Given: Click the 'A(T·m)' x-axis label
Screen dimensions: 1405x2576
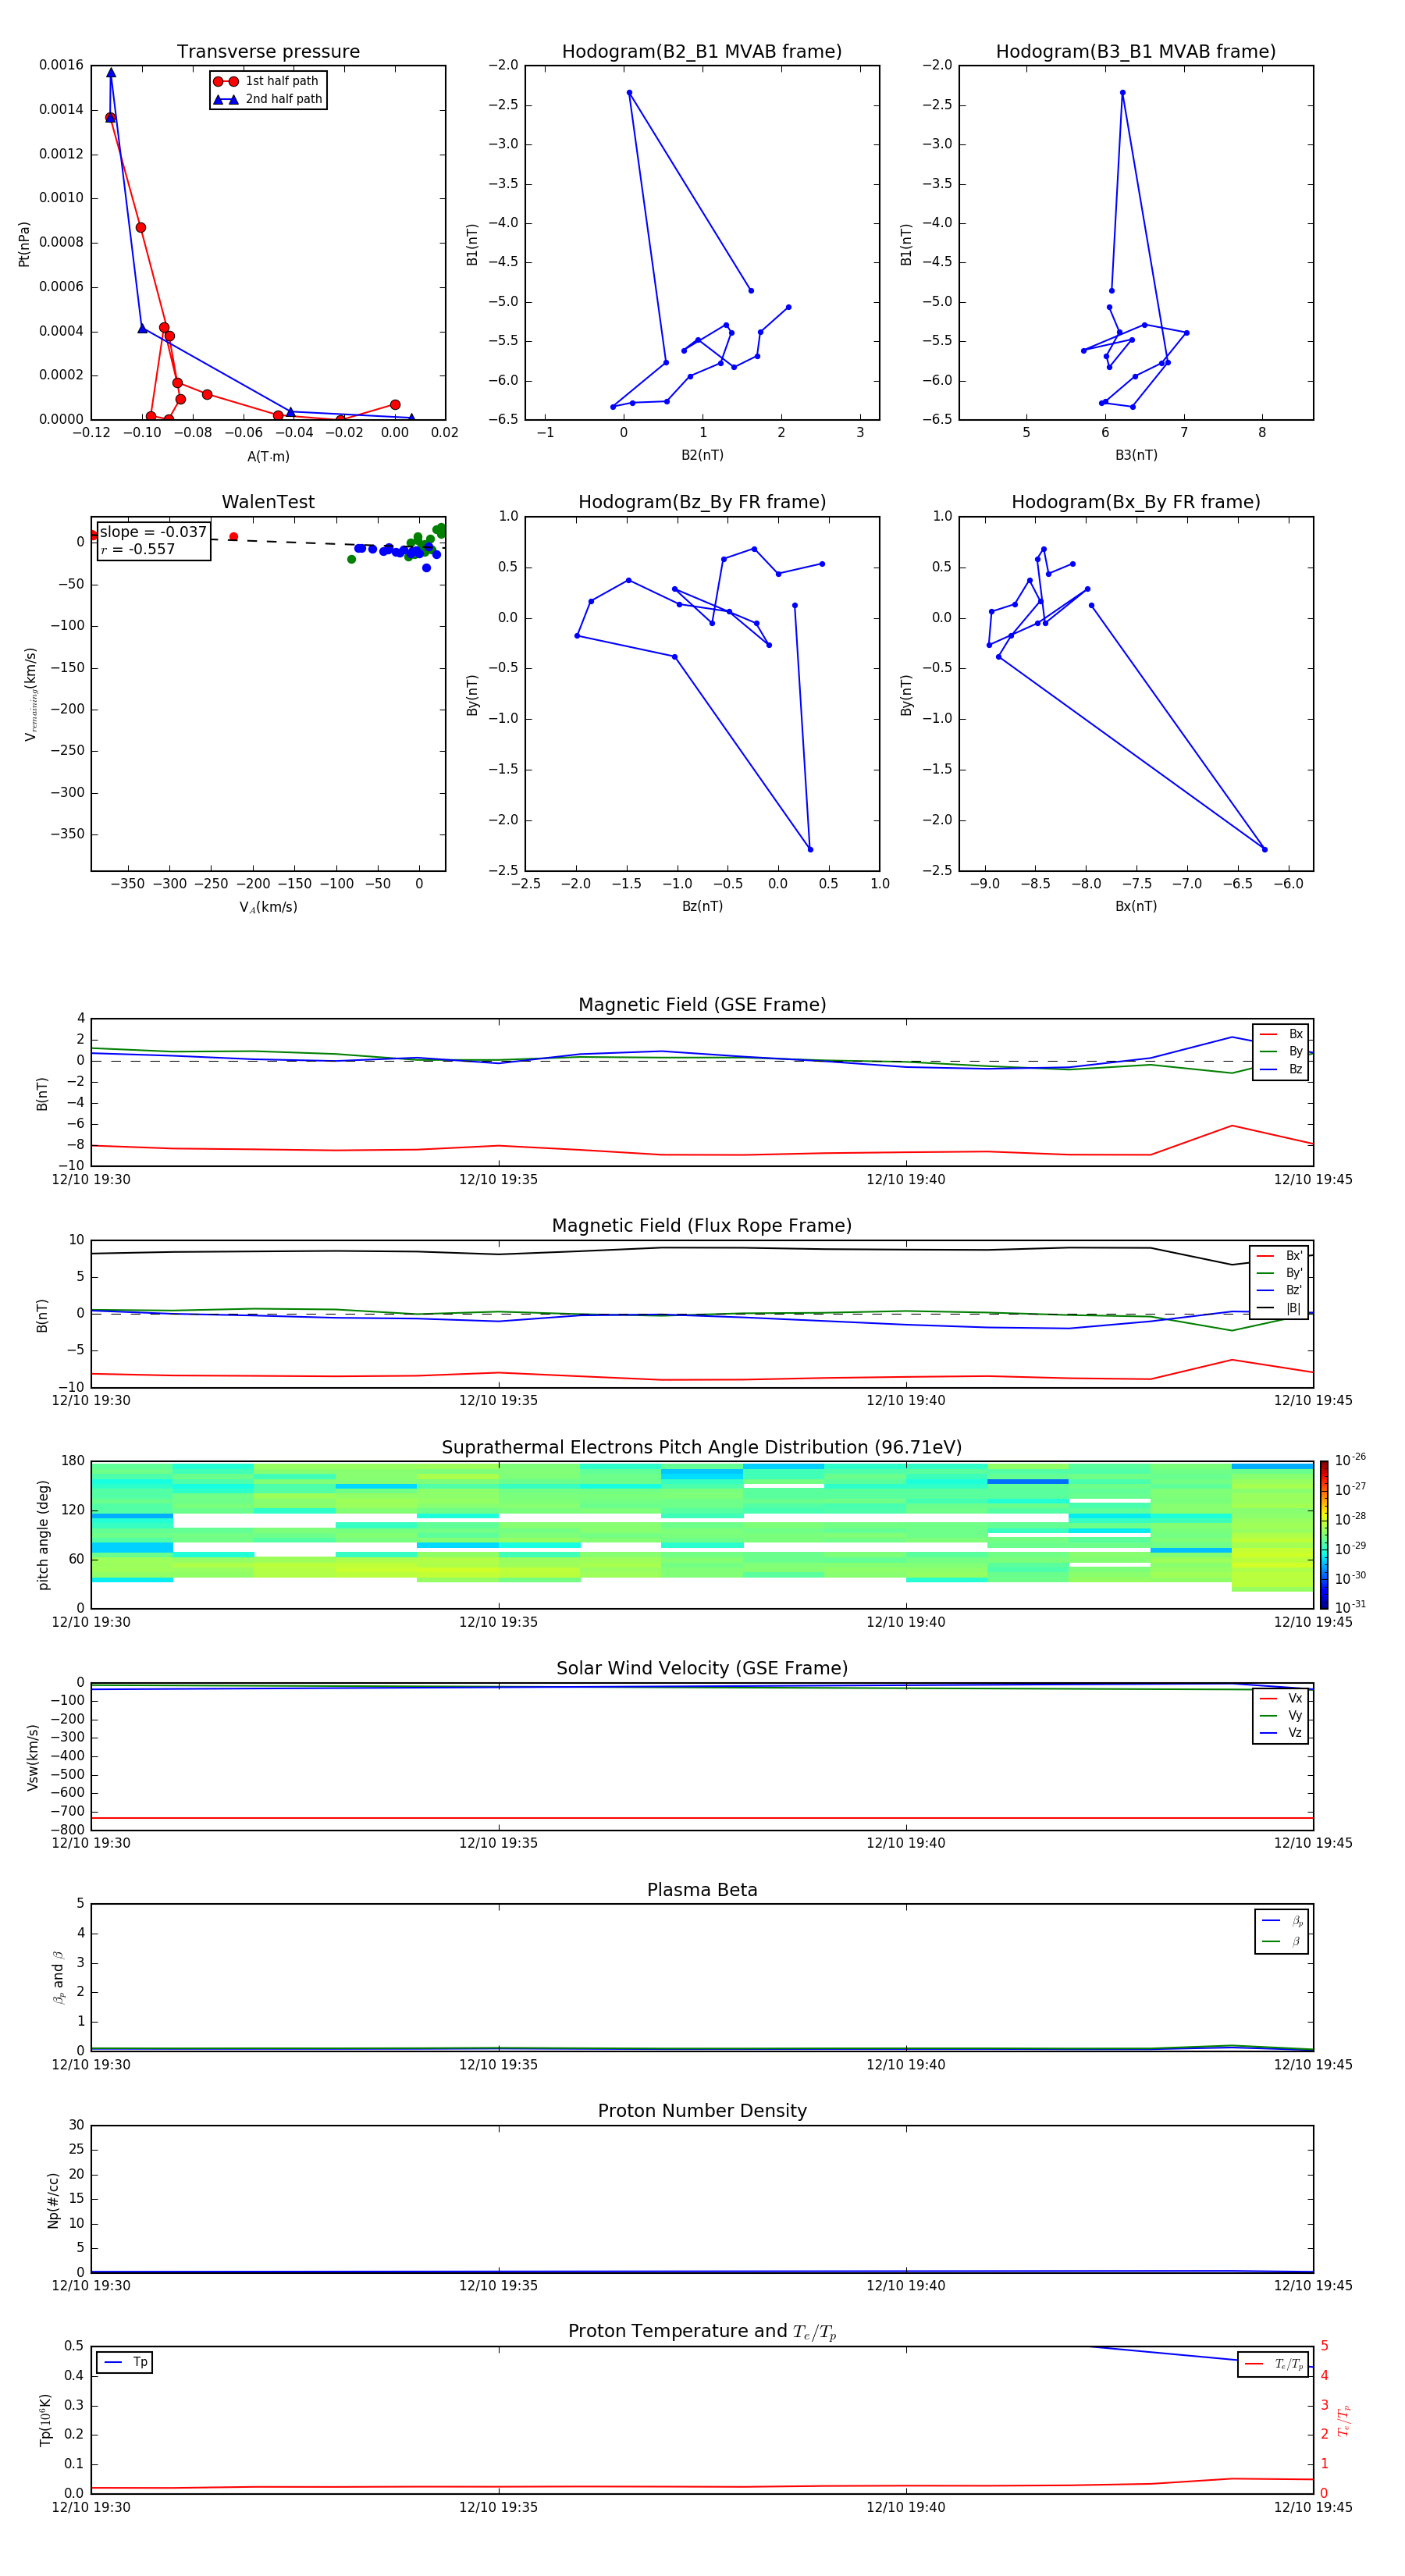Looking at the screenshot, I should point(268,457).
